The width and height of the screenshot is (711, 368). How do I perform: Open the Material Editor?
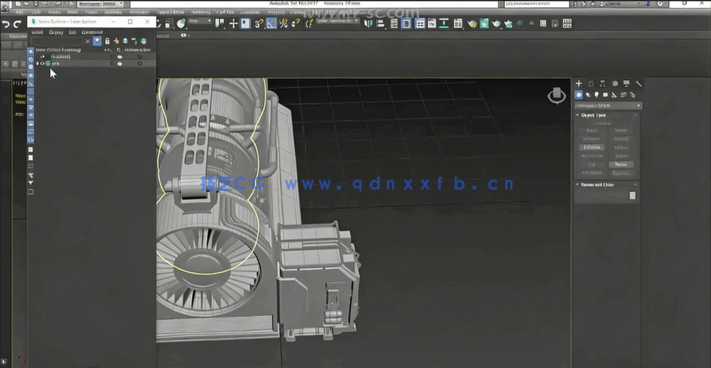click(x=458, y=24)
